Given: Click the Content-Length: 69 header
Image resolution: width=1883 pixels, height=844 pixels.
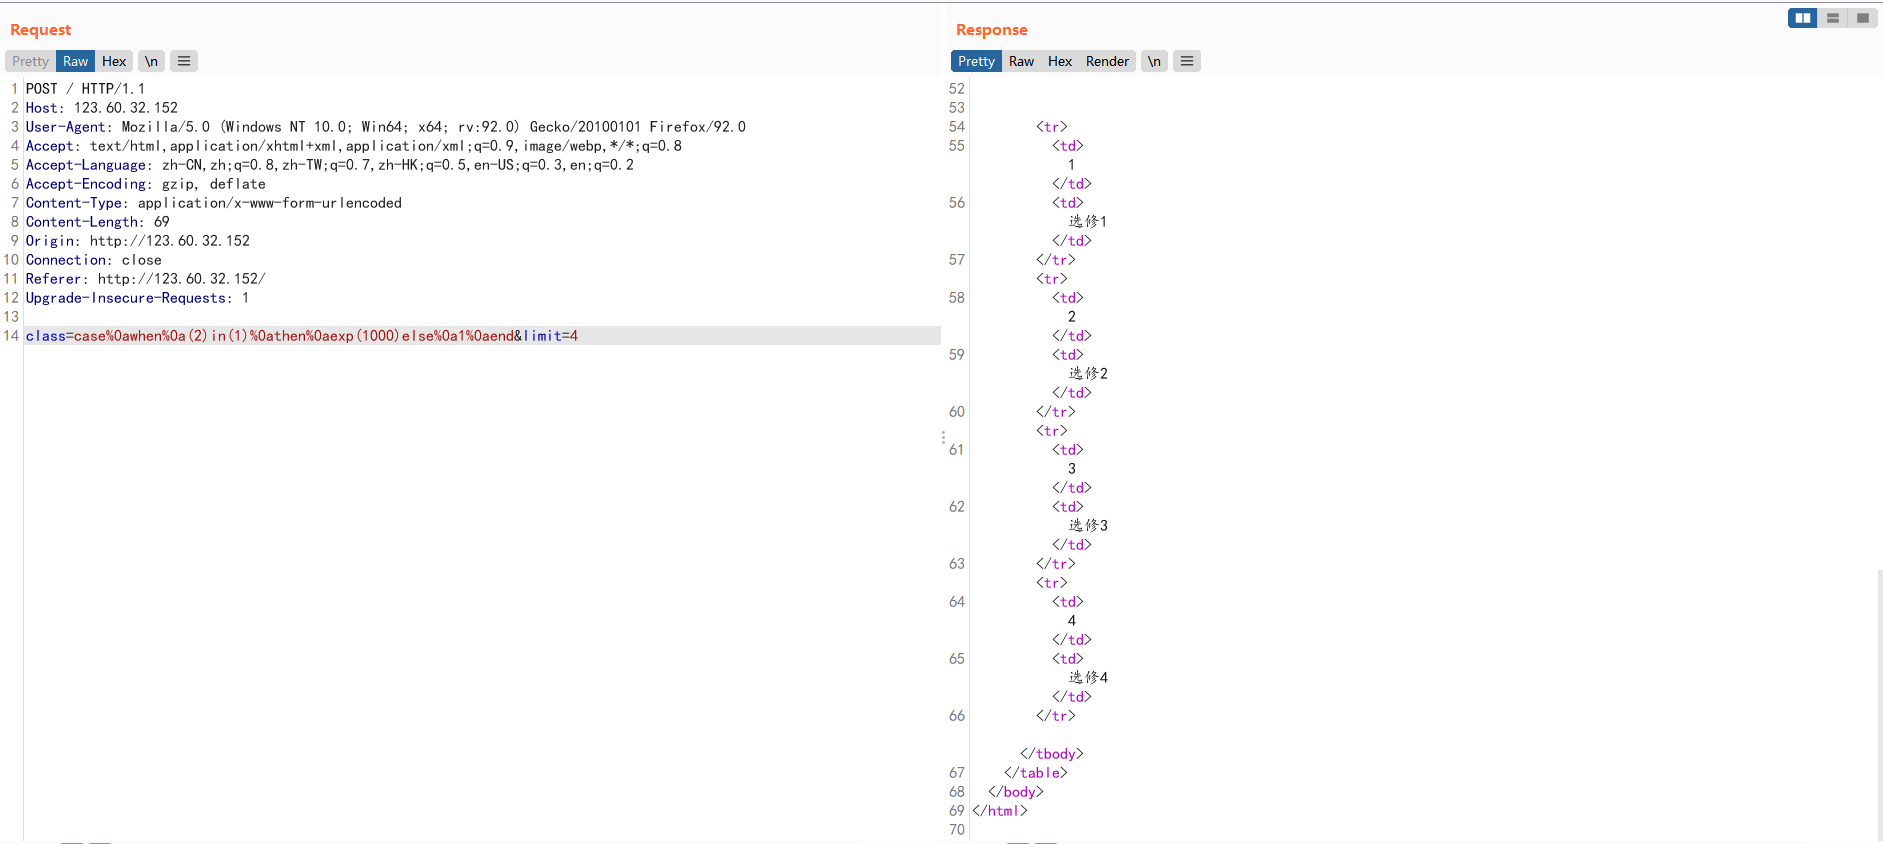Looking at the screenshot, I should point(98,222).
